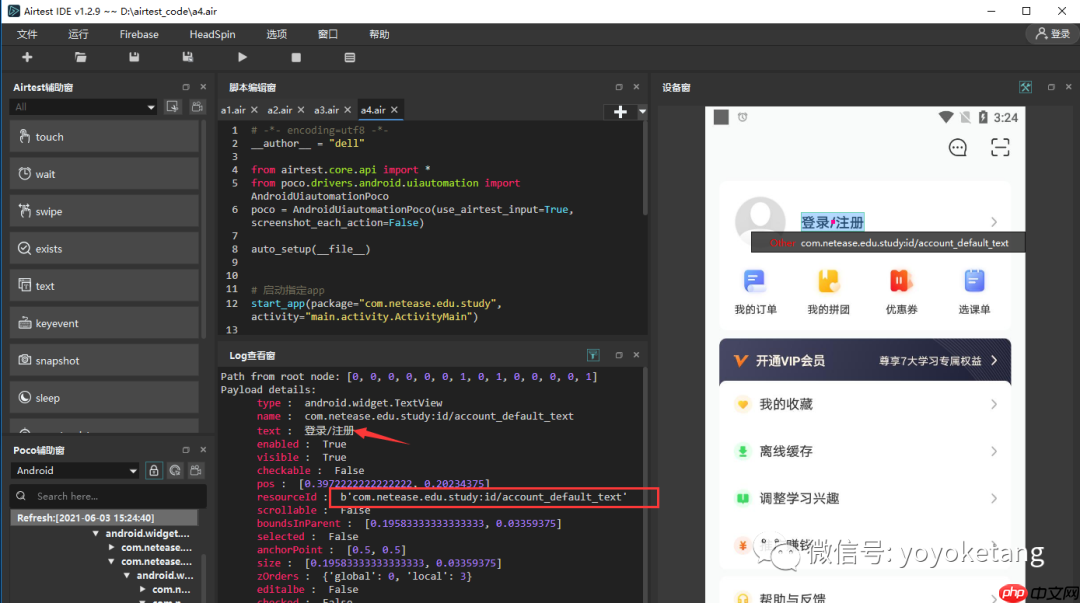Click the filter icon in Log查看窗
Image resolution: width=1080 pixels, height=603 pixels.
pos(591,354)
